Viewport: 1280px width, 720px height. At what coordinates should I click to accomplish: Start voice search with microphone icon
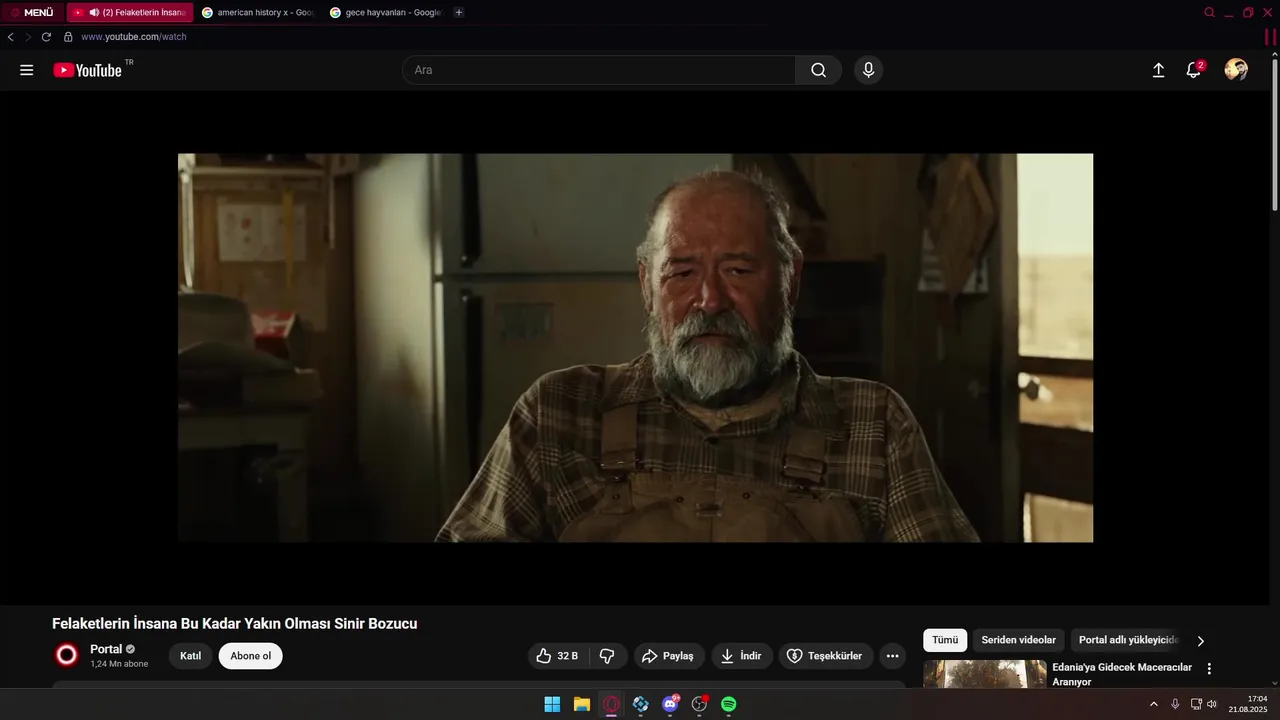pos(868,70)
